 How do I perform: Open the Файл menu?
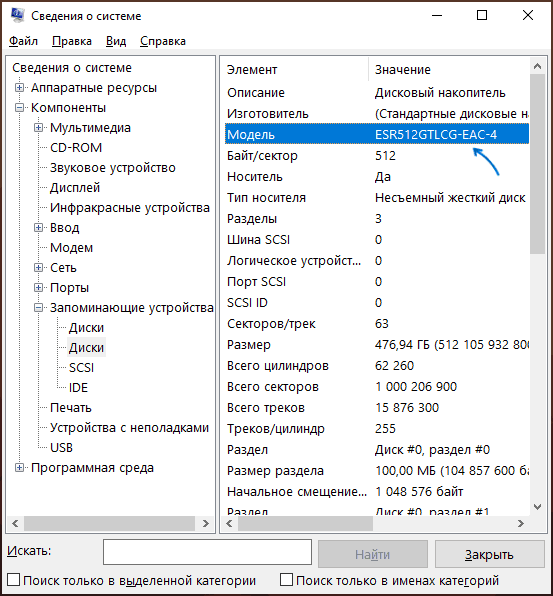[x=23, y=41]
